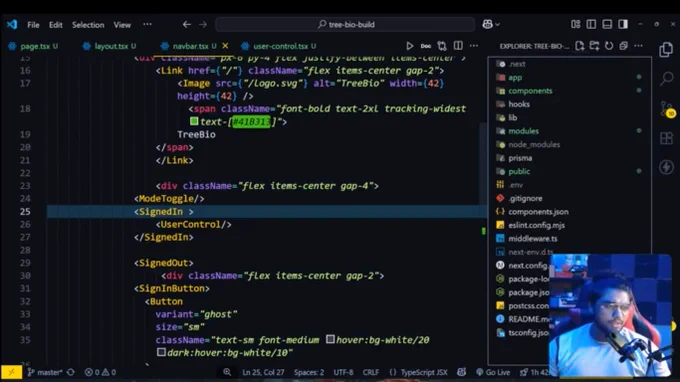
Task: Toggle the primary side bar layout icon
Action: tap(591, 24)
